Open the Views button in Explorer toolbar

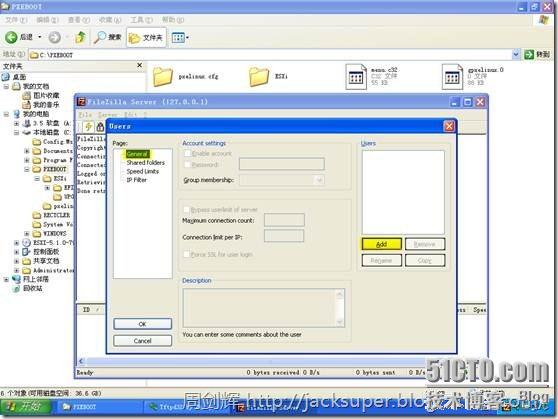pyautogui.click(x=180, y=37)
